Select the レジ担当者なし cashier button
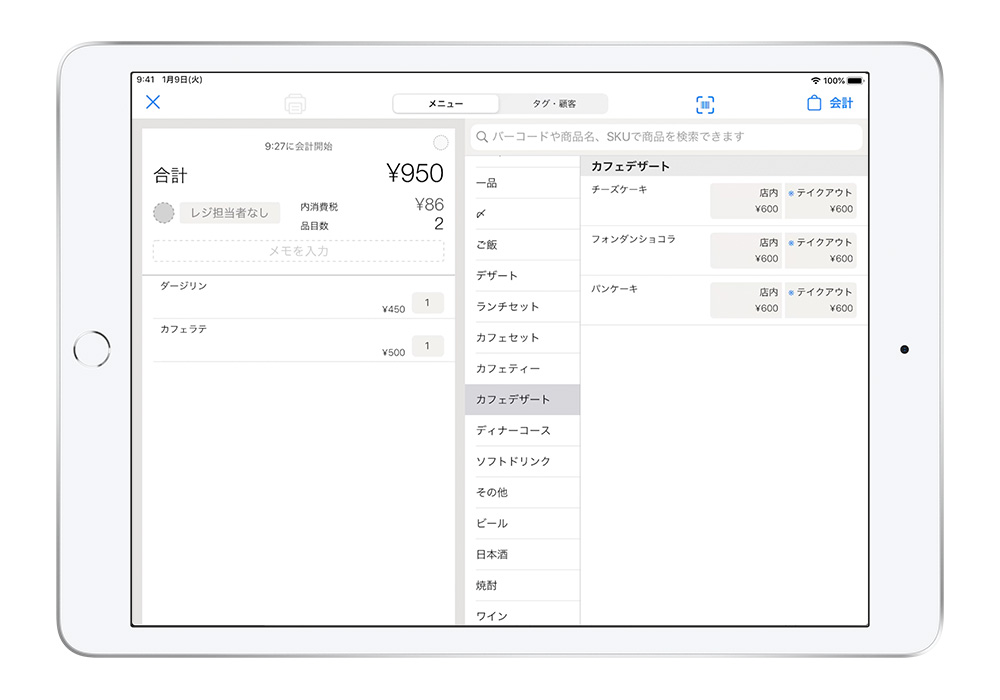Viewport: 1000px width, 700px height. (x=230, y=213)
